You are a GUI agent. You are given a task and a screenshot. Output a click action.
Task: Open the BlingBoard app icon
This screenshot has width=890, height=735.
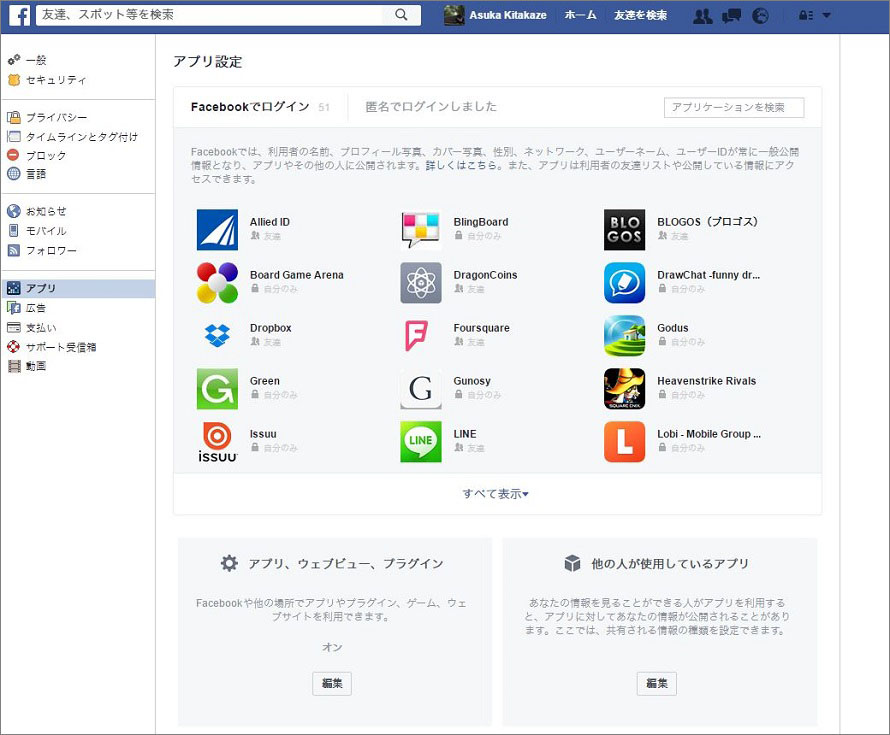421,230
